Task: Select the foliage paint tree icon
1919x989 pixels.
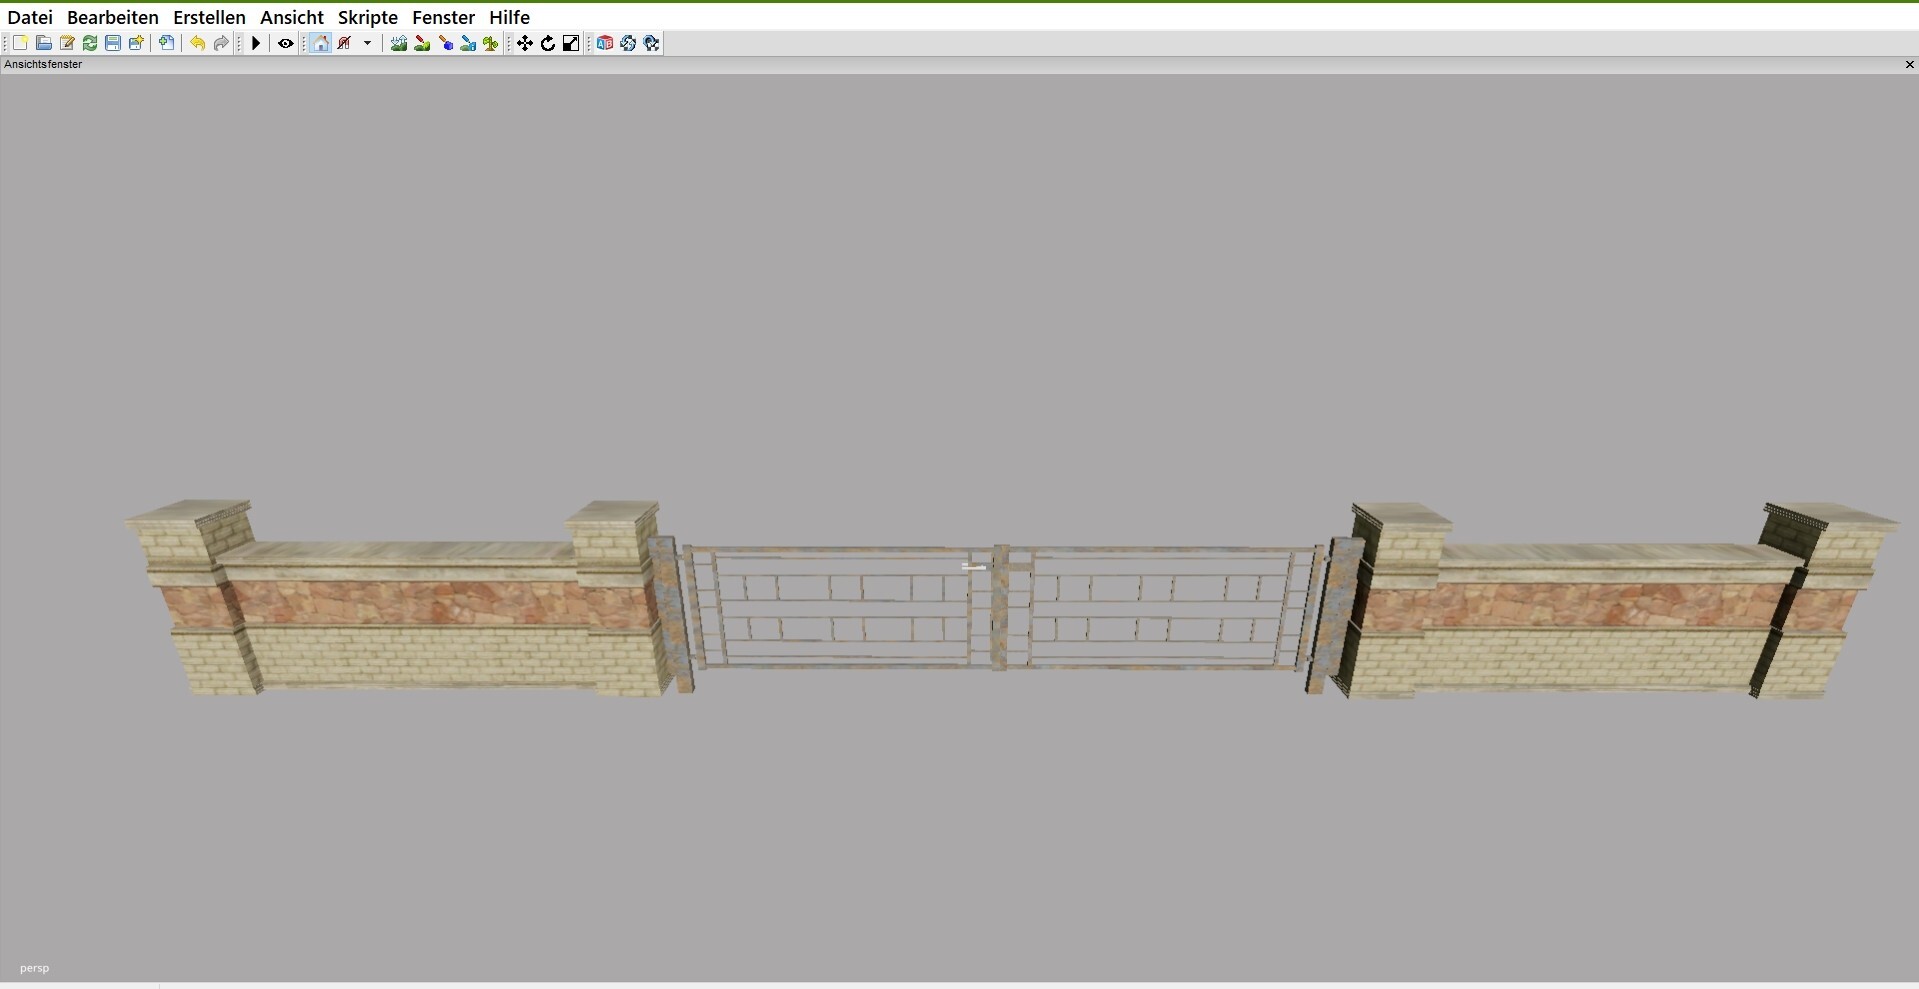Action: [x=491, y=43]
